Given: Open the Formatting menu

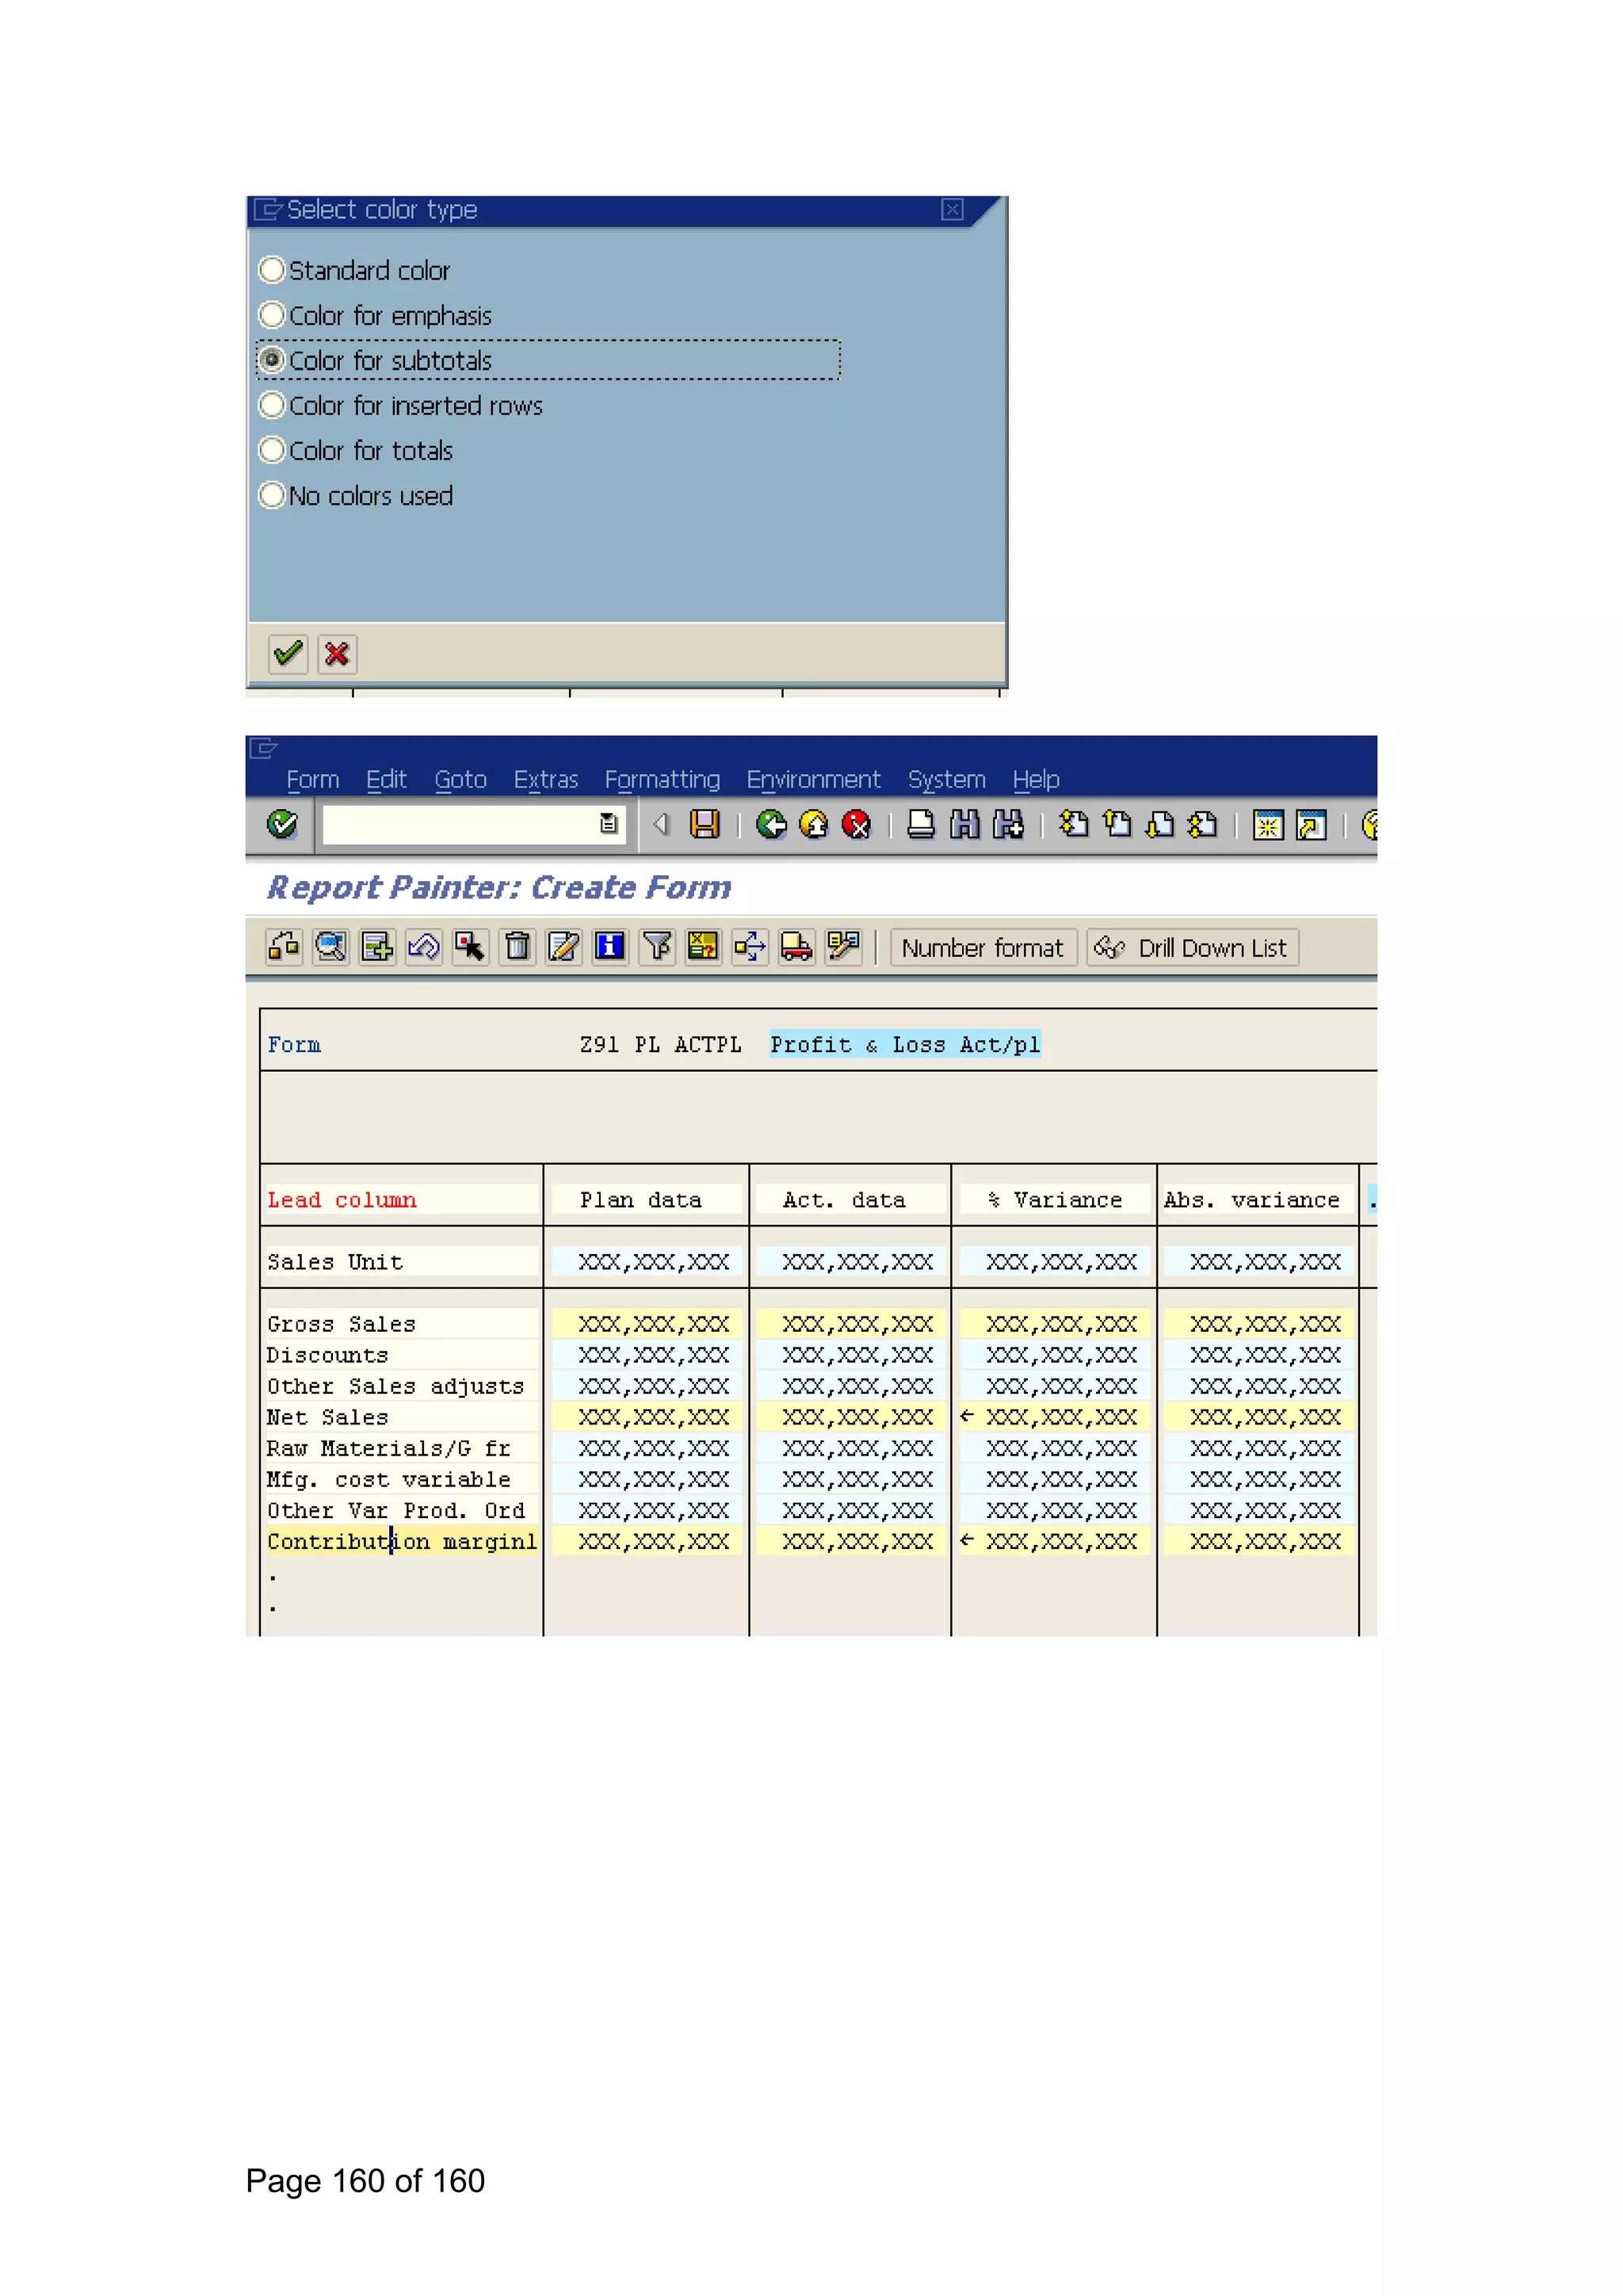Looking at the screenshot, I should [662, 779].
